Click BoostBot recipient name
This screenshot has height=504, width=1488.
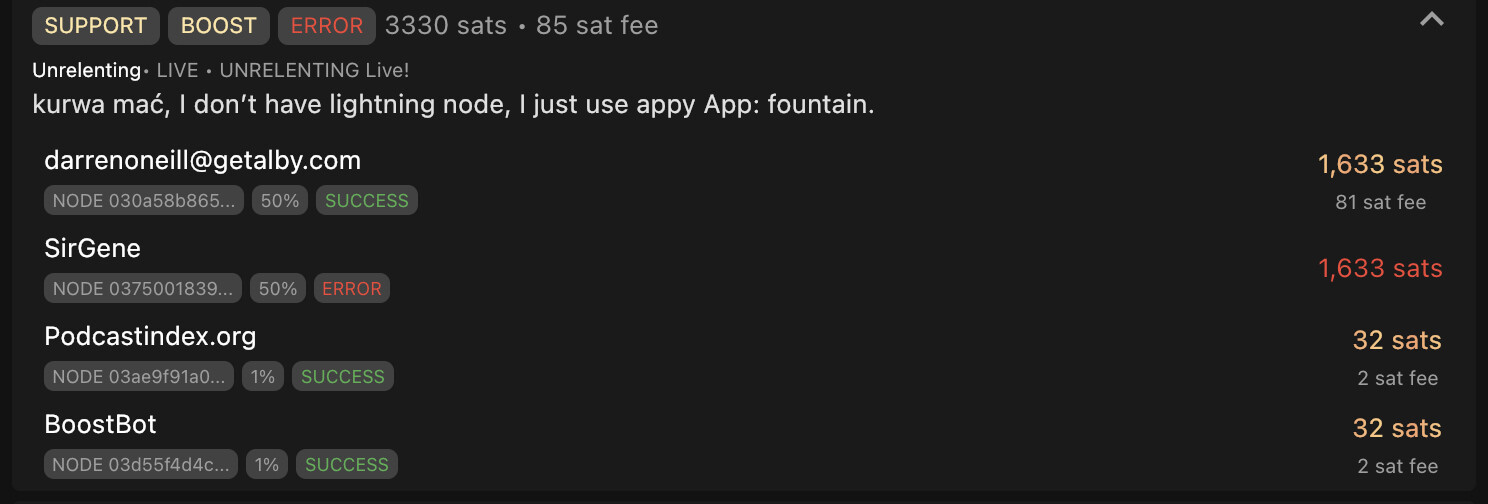point(100,424)
